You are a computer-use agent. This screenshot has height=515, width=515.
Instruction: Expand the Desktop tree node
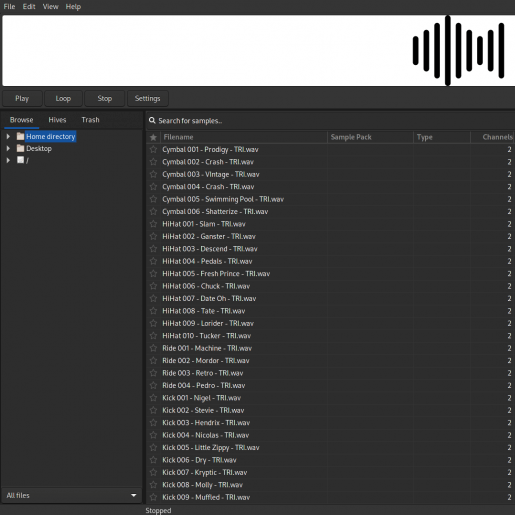click(8, 148)
